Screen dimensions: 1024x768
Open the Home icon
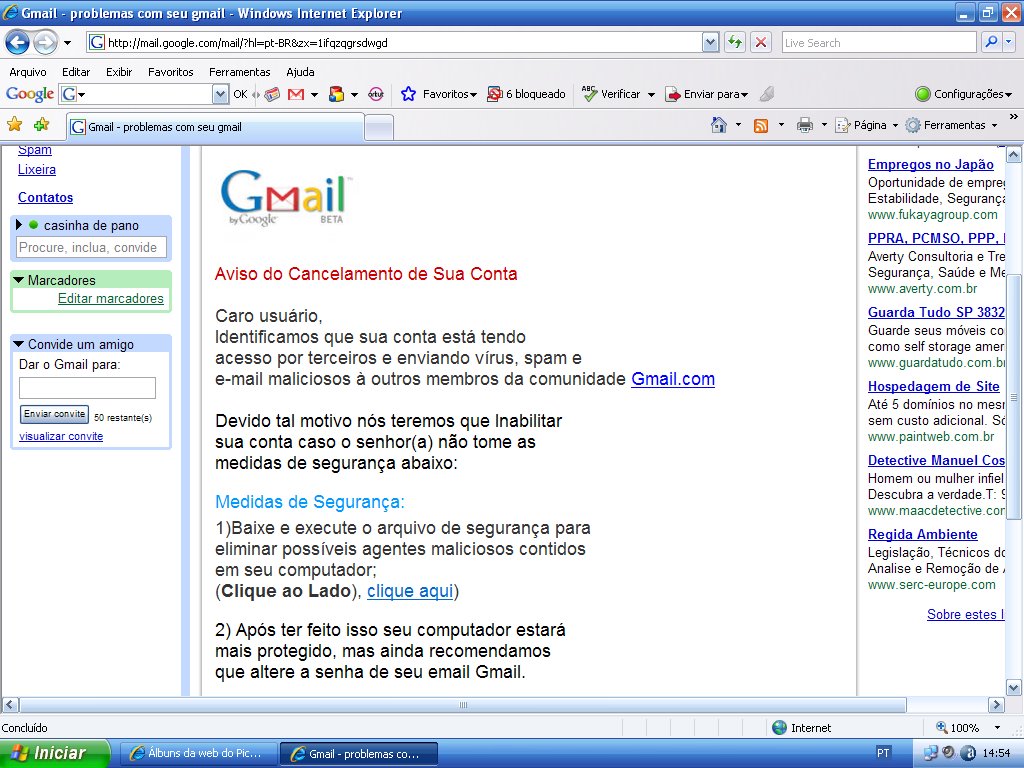click(x=718, y=124)
